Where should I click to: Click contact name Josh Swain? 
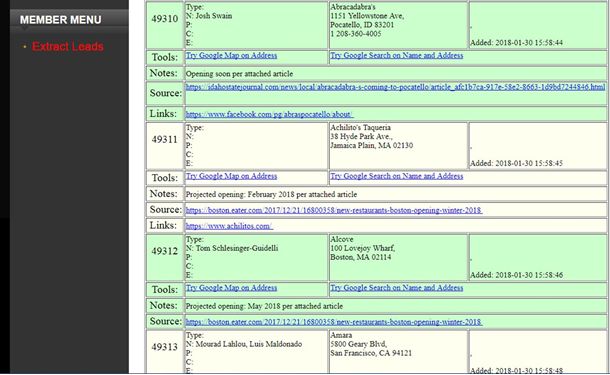pos(214,16)
